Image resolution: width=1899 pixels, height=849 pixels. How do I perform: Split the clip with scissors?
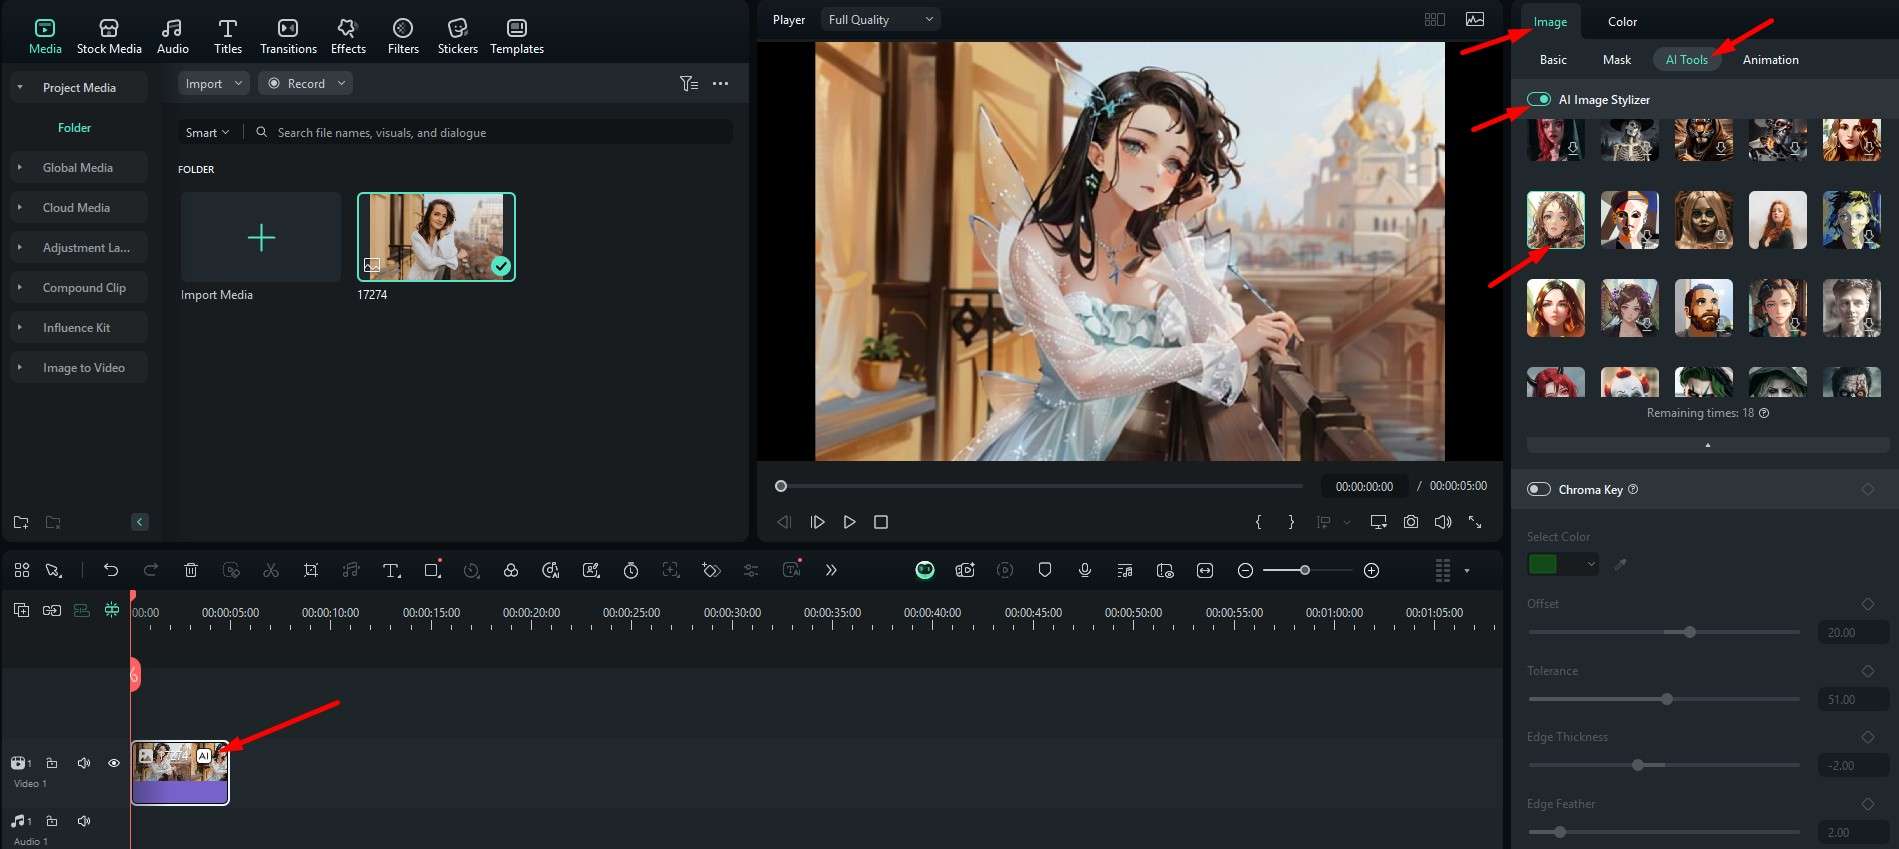pyautogui.click(x=270, y=570)
